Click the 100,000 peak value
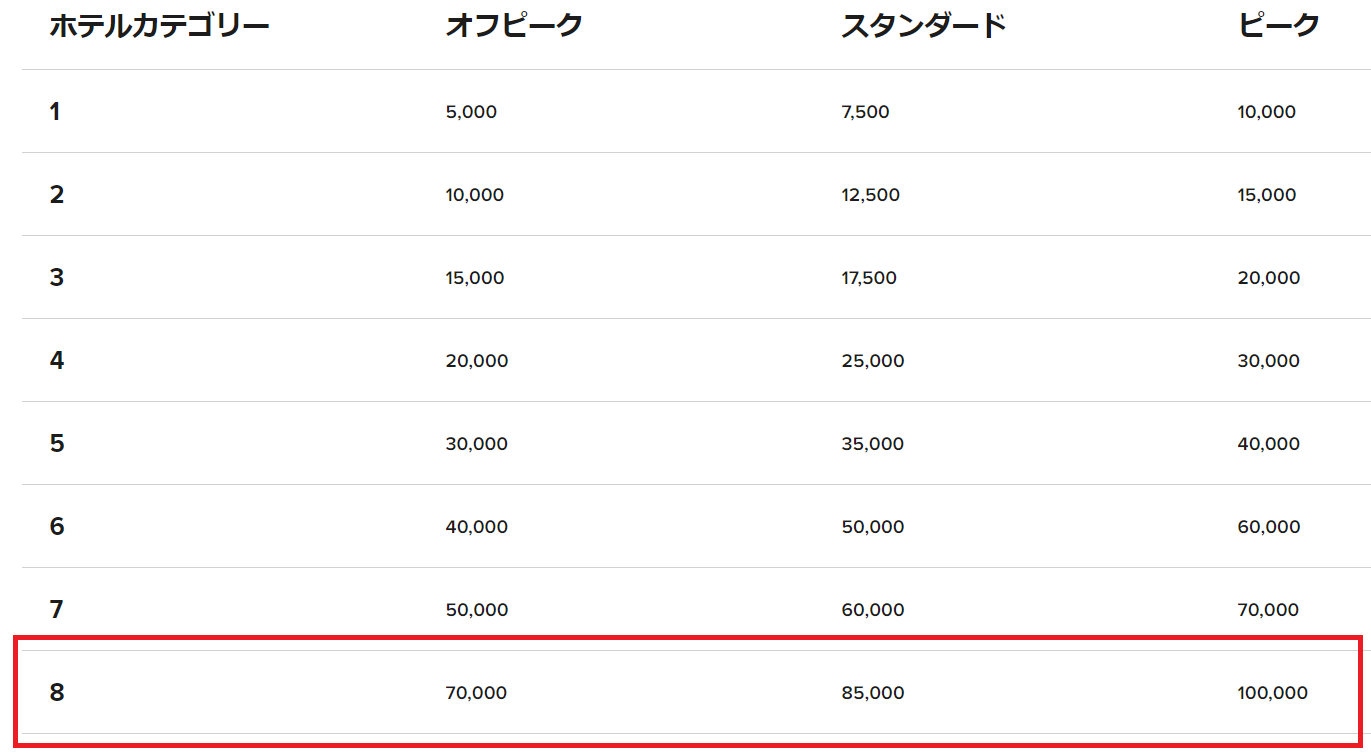The image size is (1371, 753). [1272, 693]
